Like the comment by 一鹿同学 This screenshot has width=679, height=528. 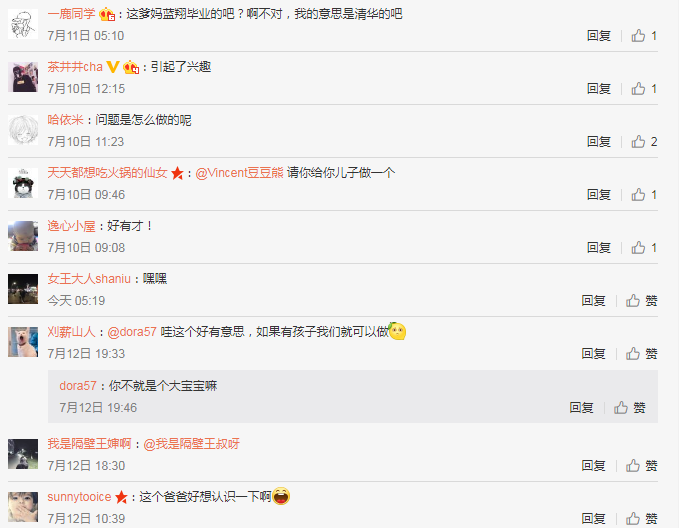click(643, 36)
